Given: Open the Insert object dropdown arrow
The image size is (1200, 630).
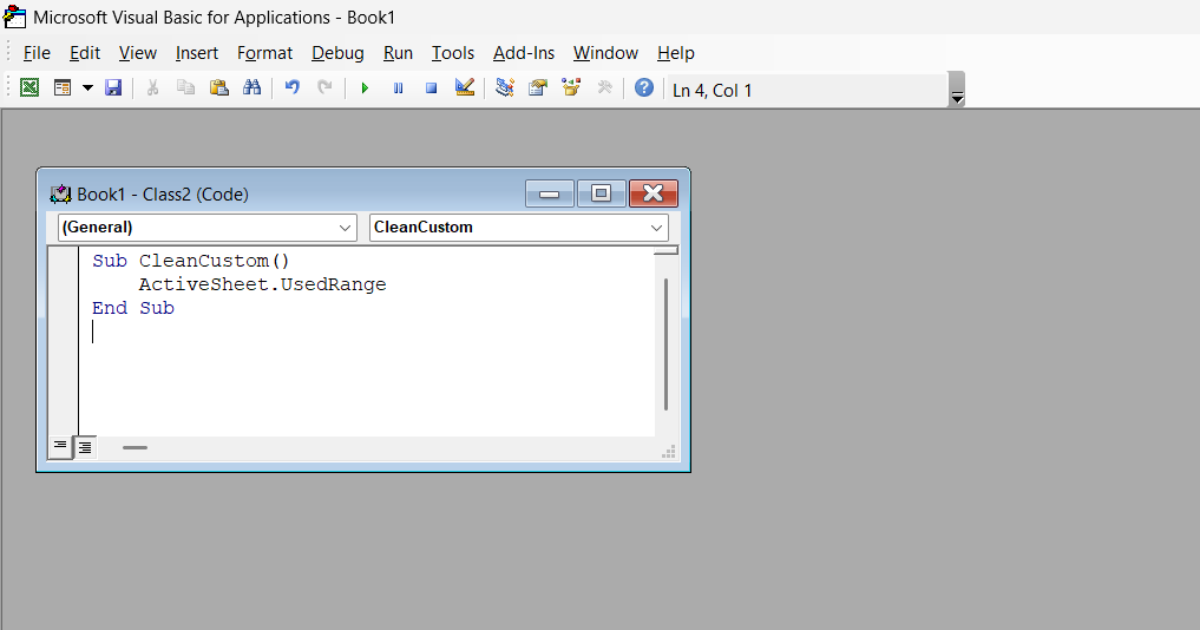Looking at the screenshot, I should 87,88.
